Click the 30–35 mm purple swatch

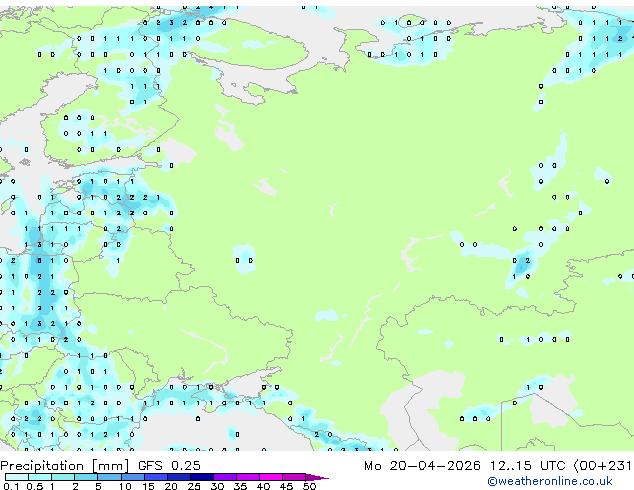[x=224, y=477]
